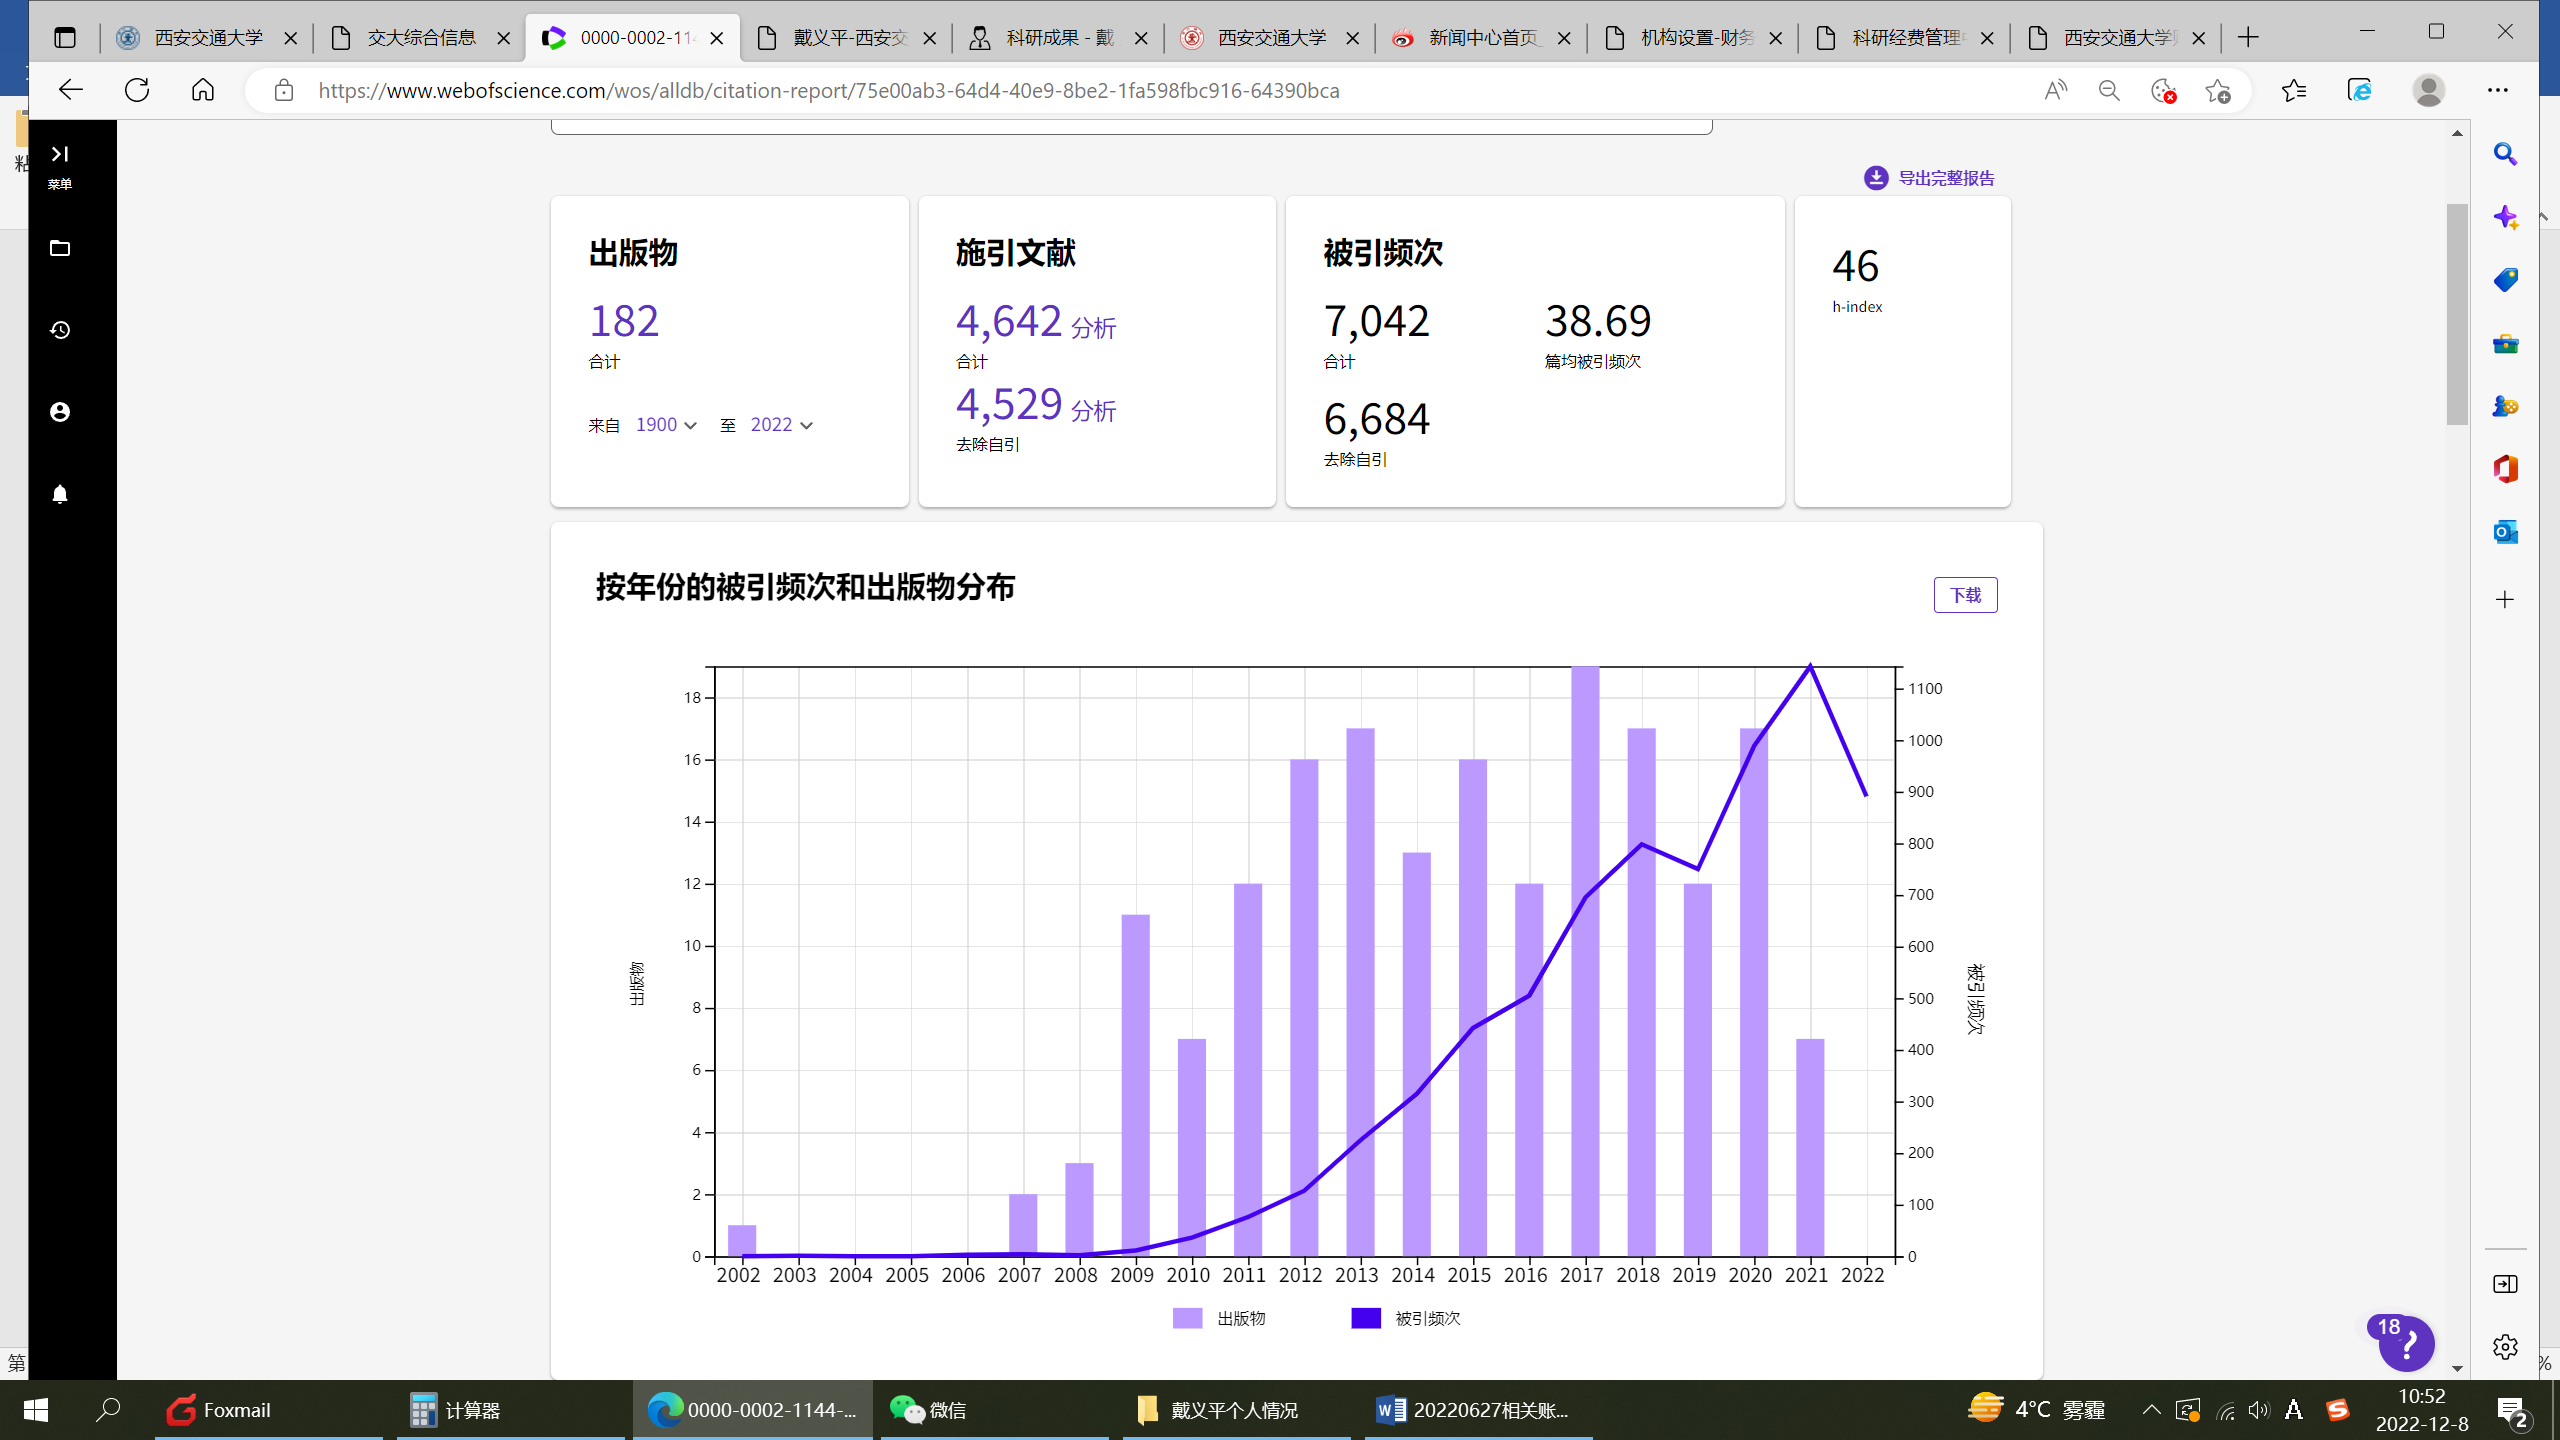Open the start year 1900 dropdown

tap(666, 425)
